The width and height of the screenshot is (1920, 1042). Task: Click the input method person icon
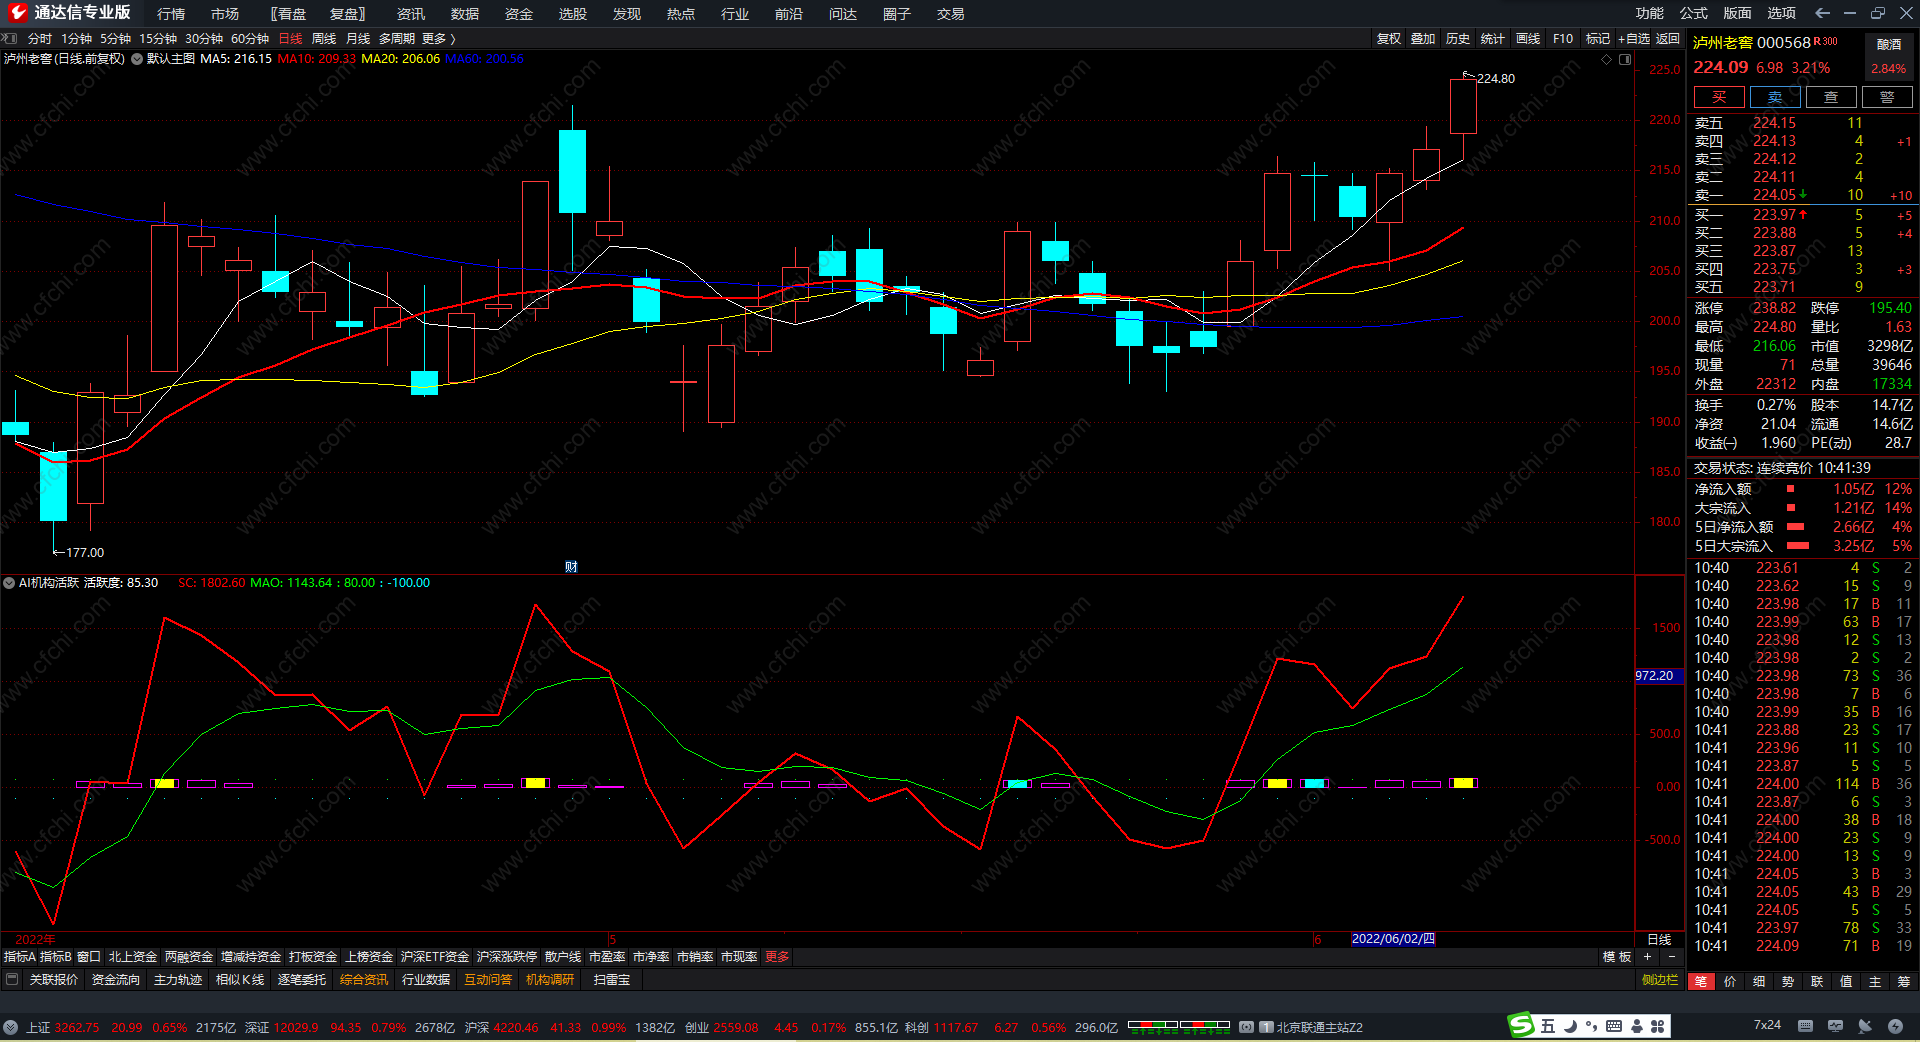point(1637,1026)
